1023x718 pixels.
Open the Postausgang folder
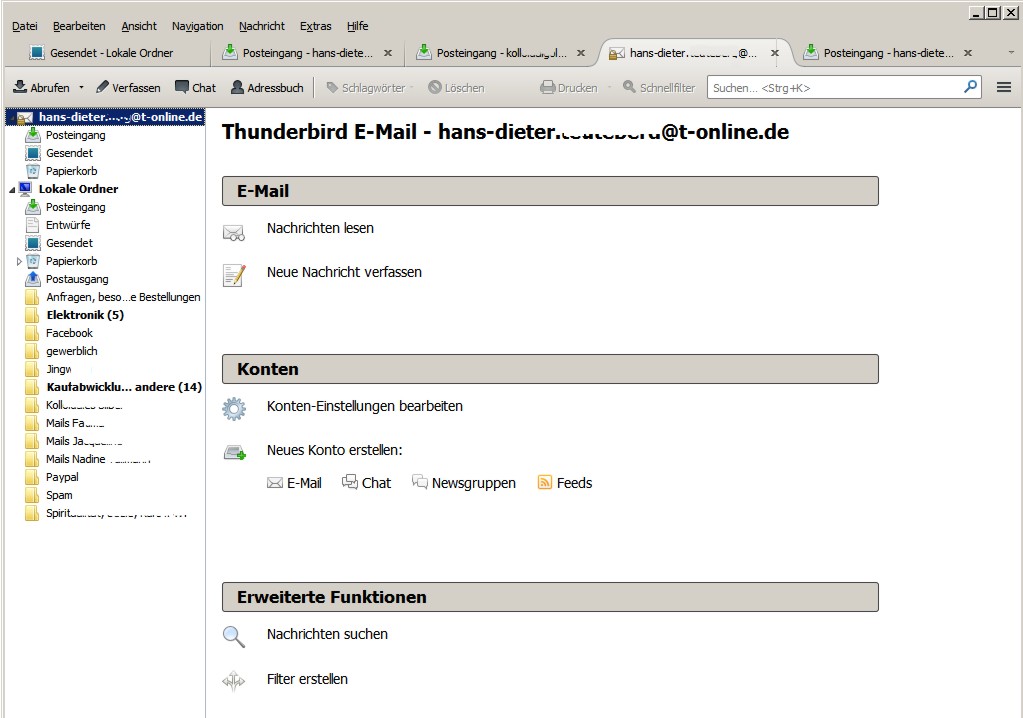pos(77,279)
